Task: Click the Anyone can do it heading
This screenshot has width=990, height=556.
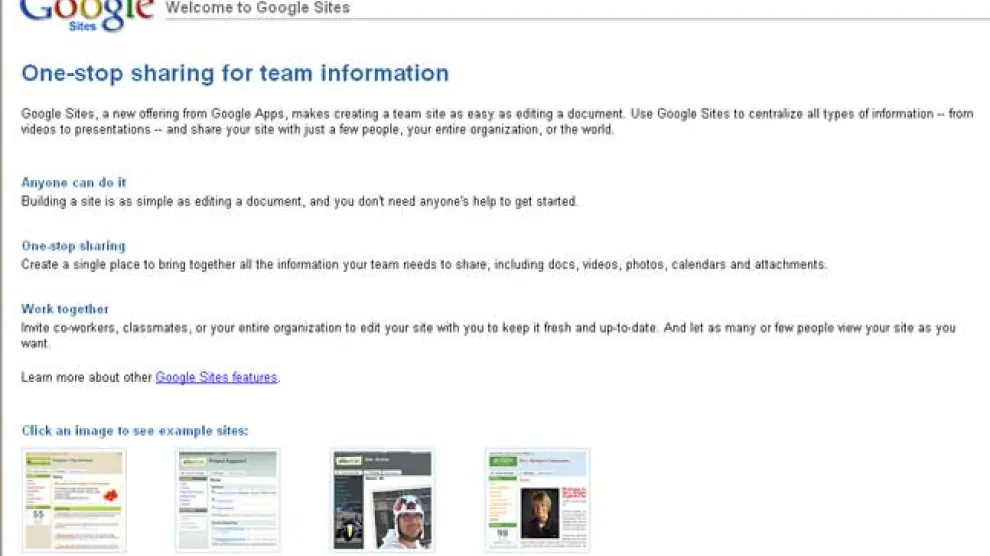Action: (x=74, y=183)
